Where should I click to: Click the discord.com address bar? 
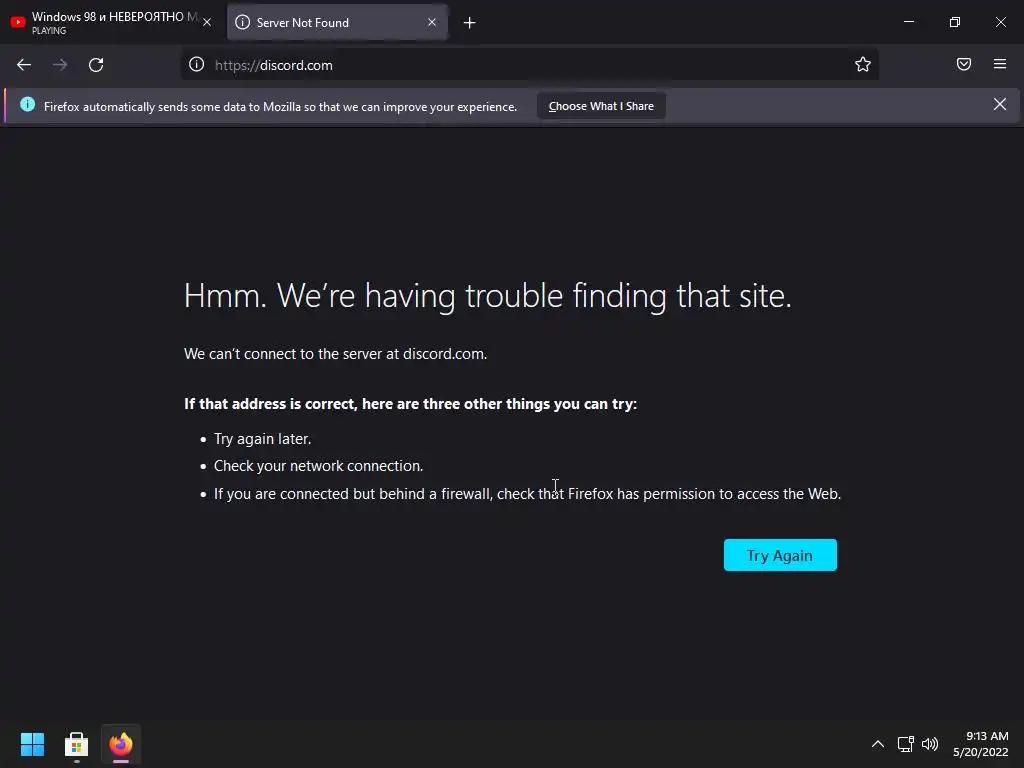pos(529,65)
